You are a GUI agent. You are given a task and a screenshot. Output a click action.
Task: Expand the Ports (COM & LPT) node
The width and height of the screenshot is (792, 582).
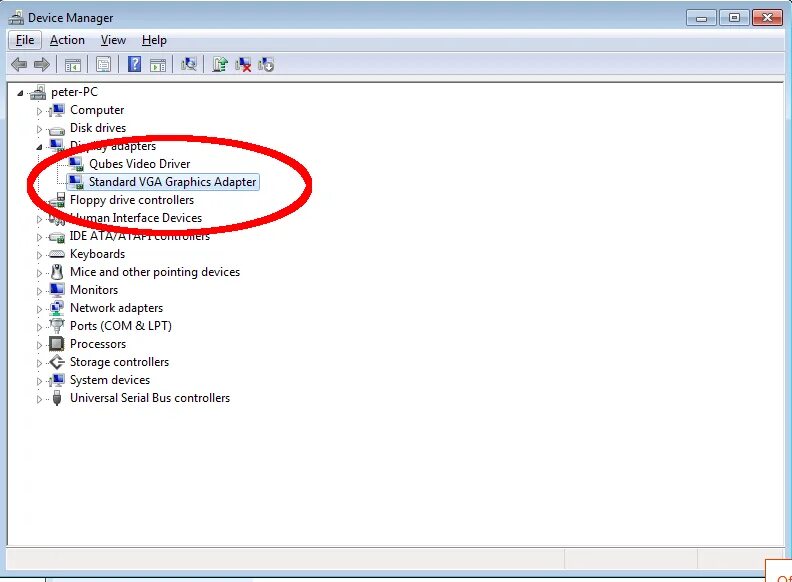click(39, 327)
